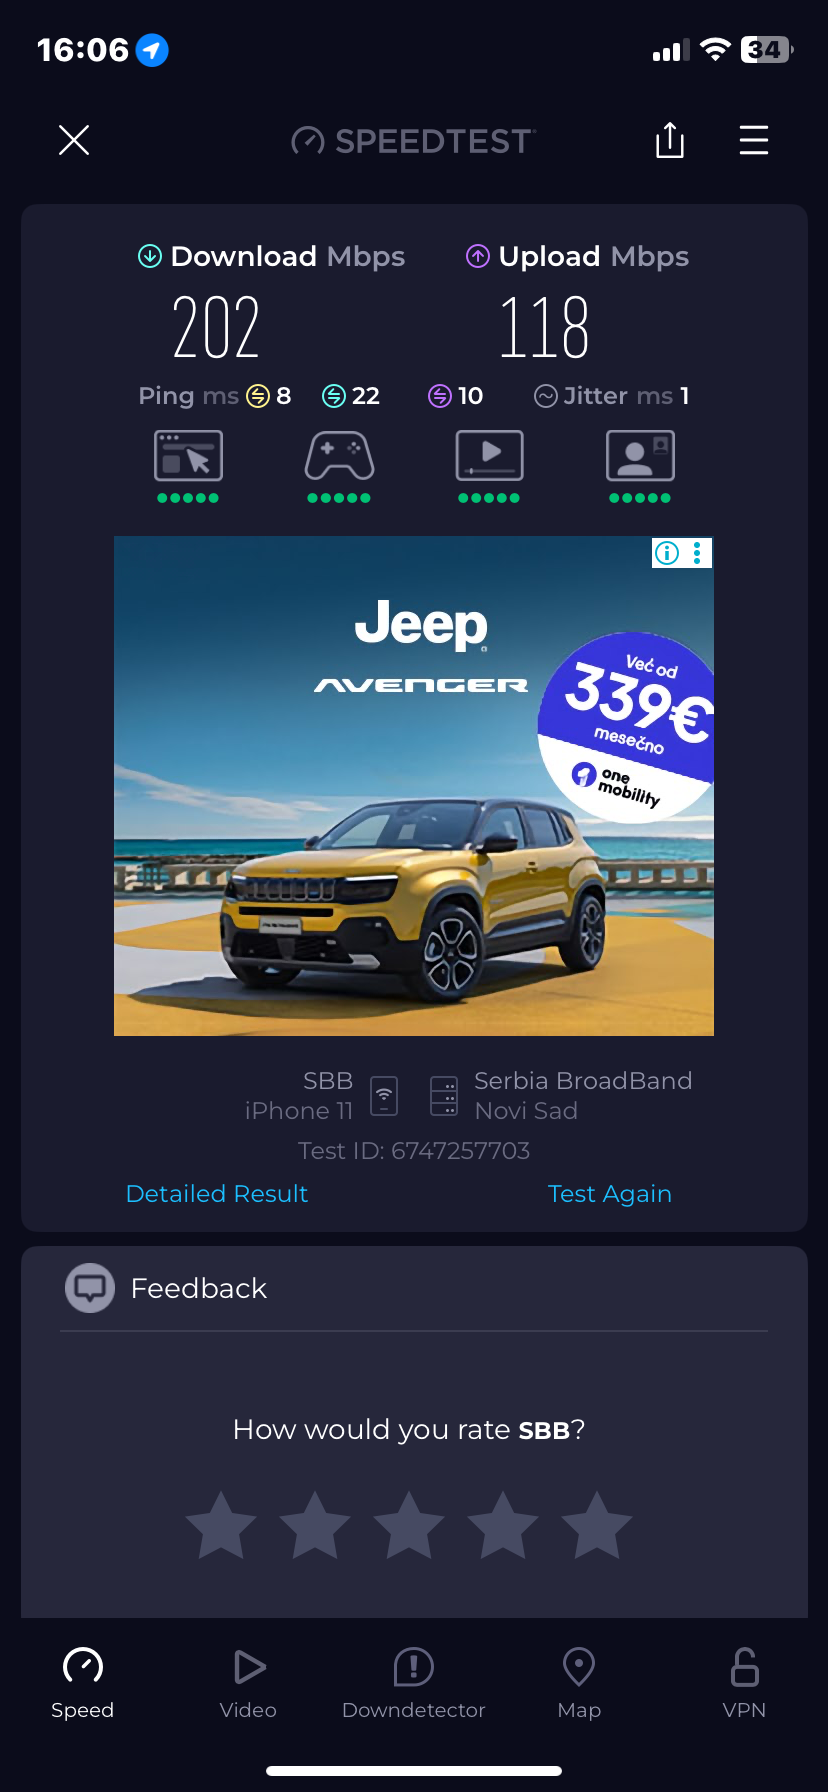Open the Map tab

579,1684
